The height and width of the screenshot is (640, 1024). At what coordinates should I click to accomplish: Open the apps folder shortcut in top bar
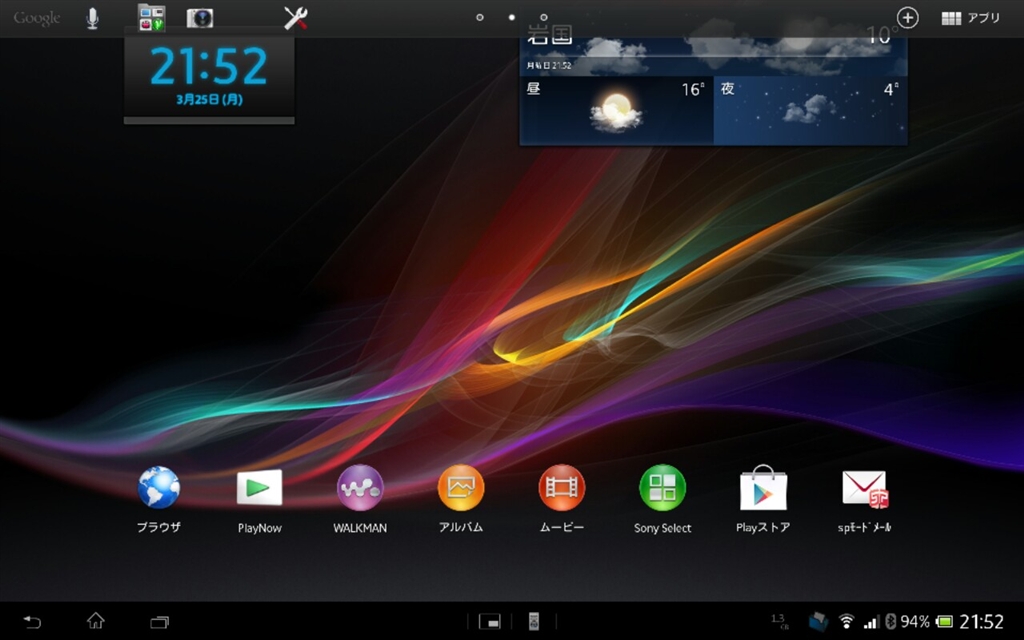151,18
